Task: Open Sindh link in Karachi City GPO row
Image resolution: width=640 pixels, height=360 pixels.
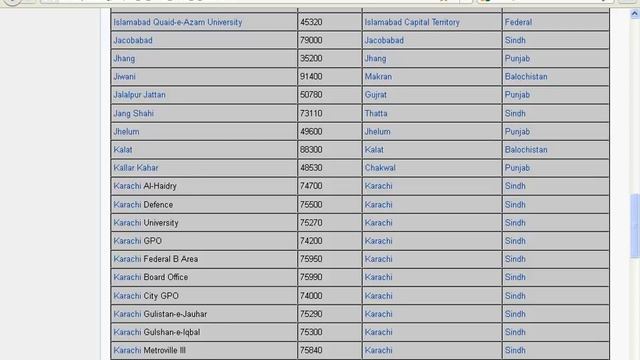Action: 515,296
